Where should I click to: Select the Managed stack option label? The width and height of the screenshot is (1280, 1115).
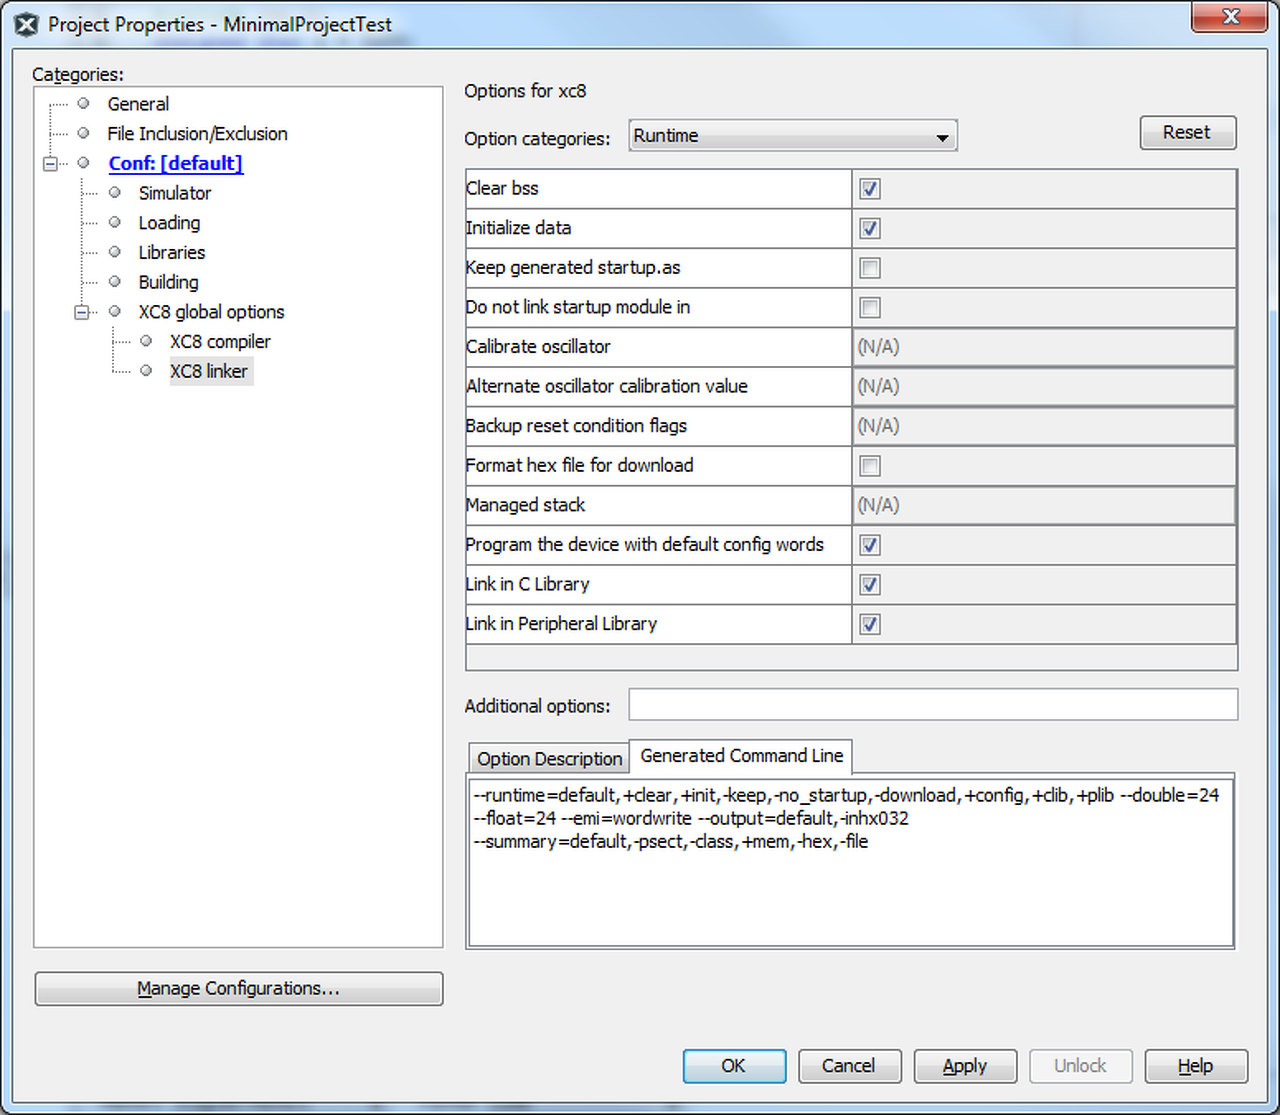(x=525, y=505)
